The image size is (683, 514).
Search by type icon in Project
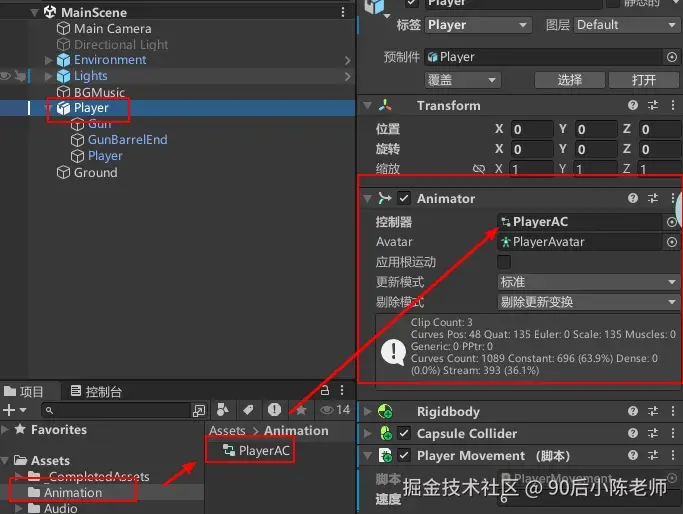(x=223, y=410)
